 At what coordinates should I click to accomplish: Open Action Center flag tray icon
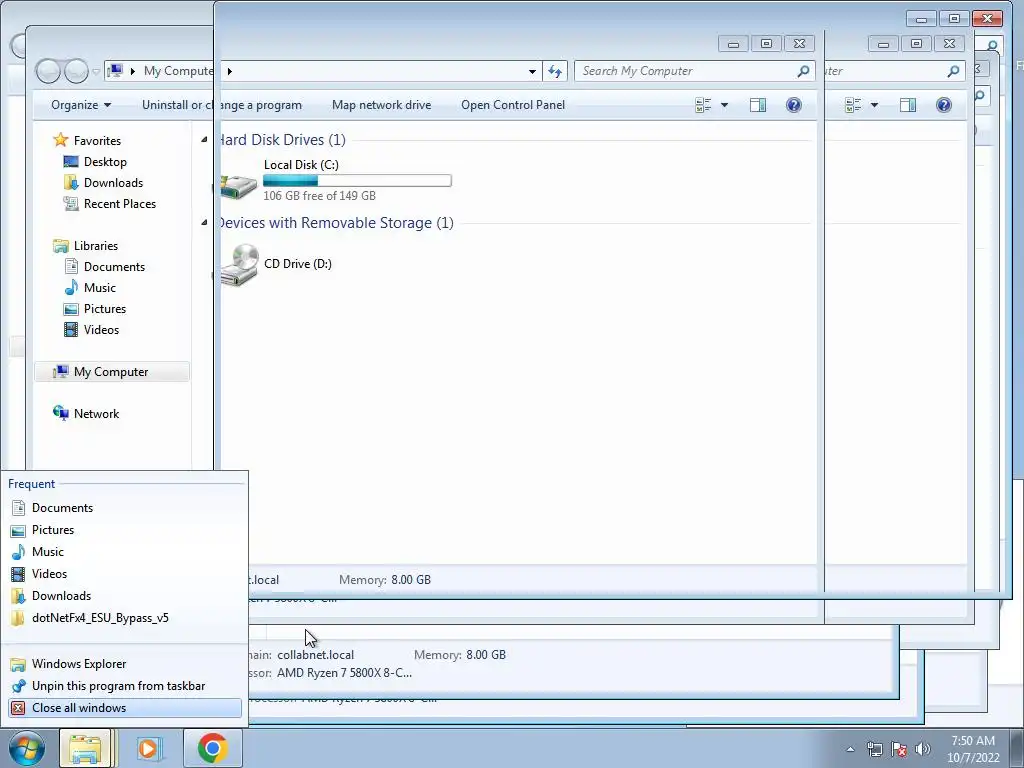[x=899, y=749]
